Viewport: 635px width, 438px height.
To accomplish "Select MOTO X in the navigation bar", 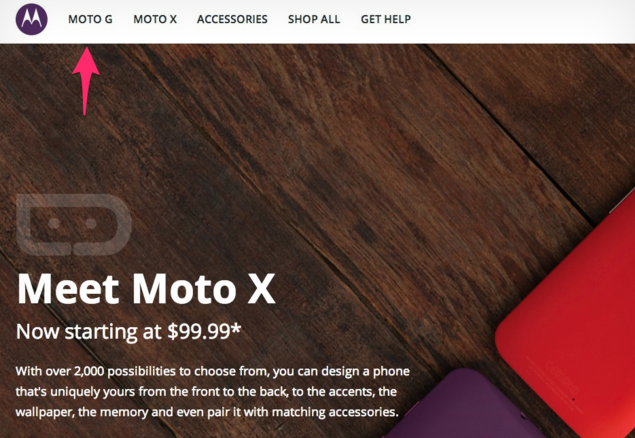I will pyautogui.click(x=155, y=19).
